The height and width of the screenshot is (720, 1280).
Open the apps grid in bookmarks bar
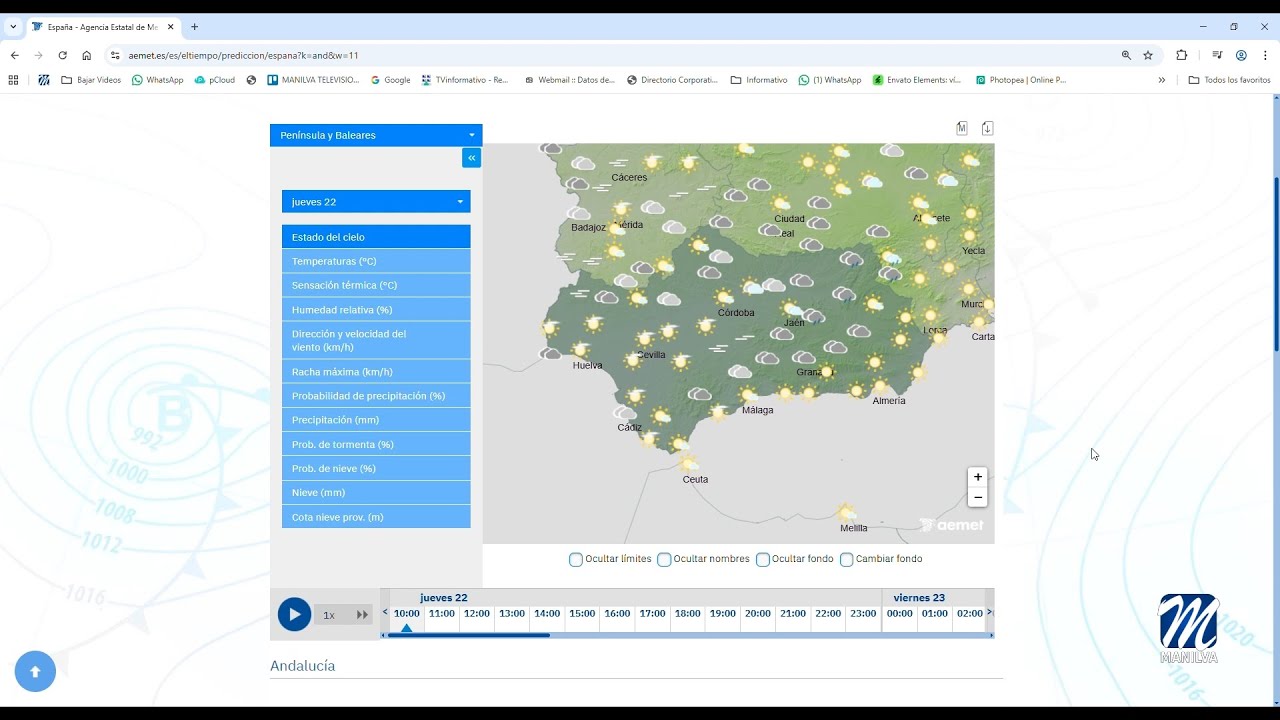point(13,80)
